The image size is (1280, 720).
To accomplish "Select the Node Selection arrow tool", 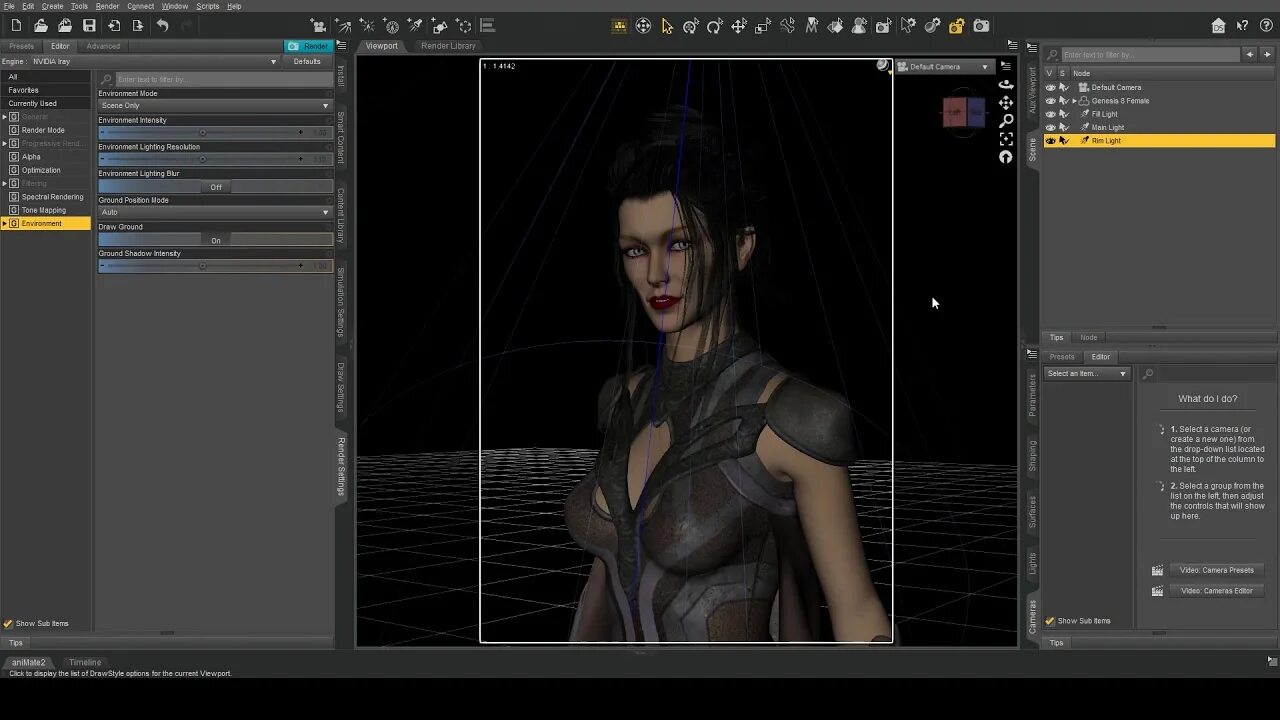I will [667, 26].
